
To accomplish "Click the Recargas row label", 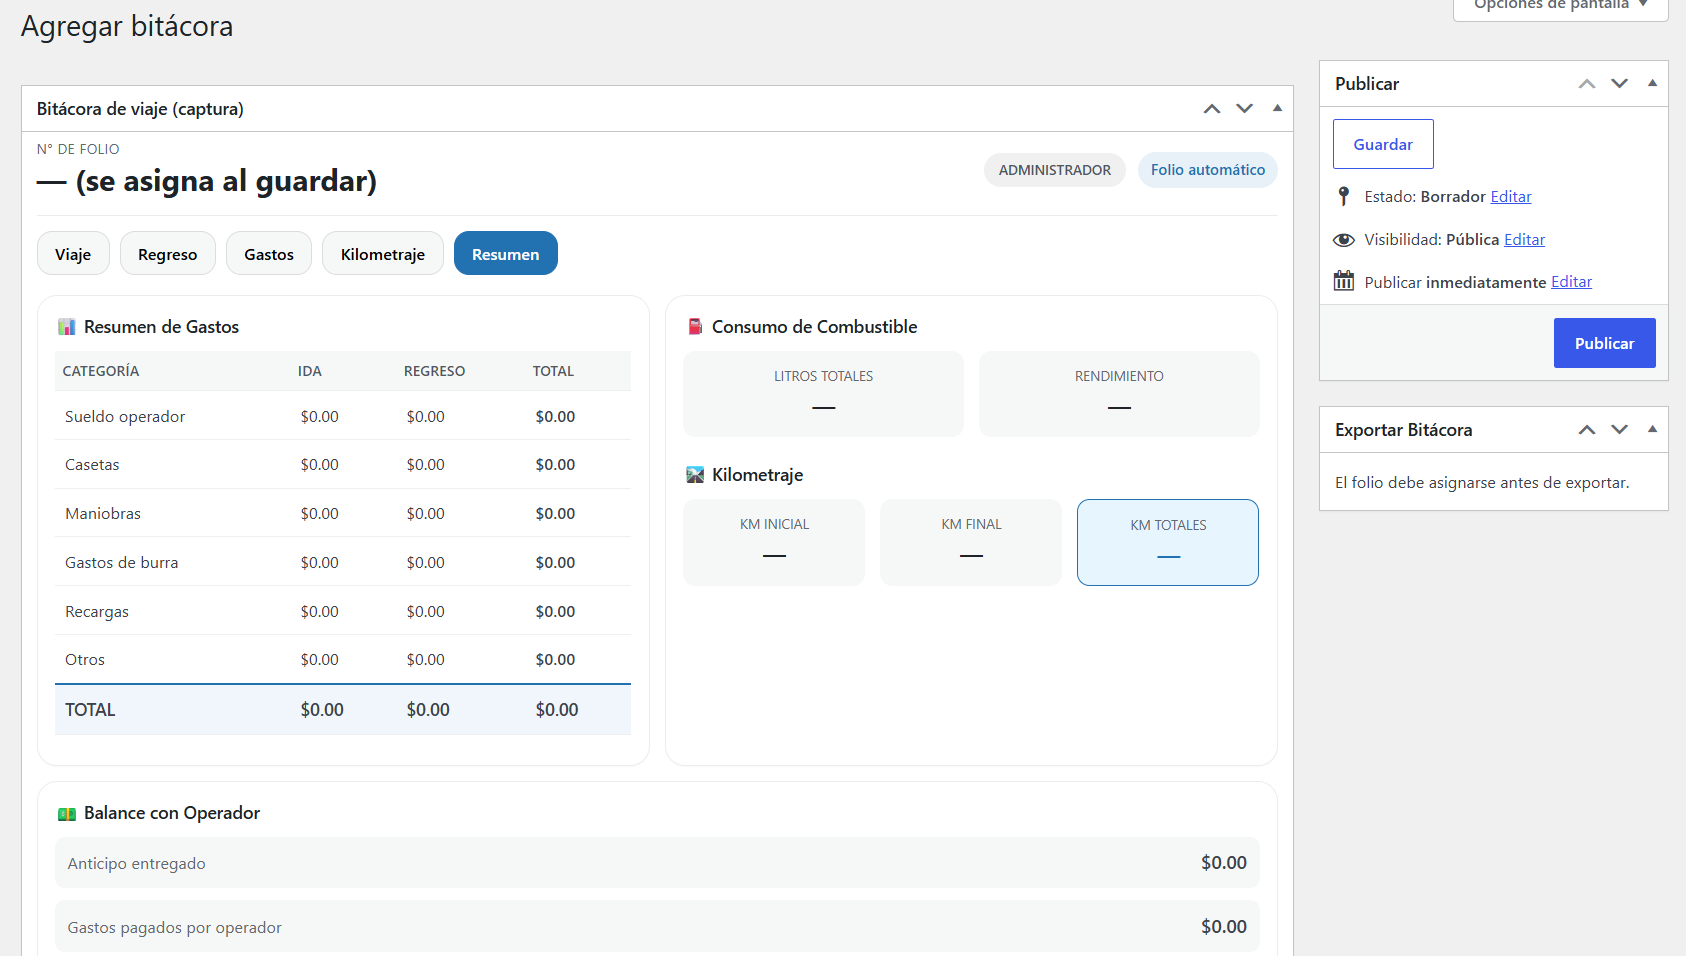I will click(97, 612).
